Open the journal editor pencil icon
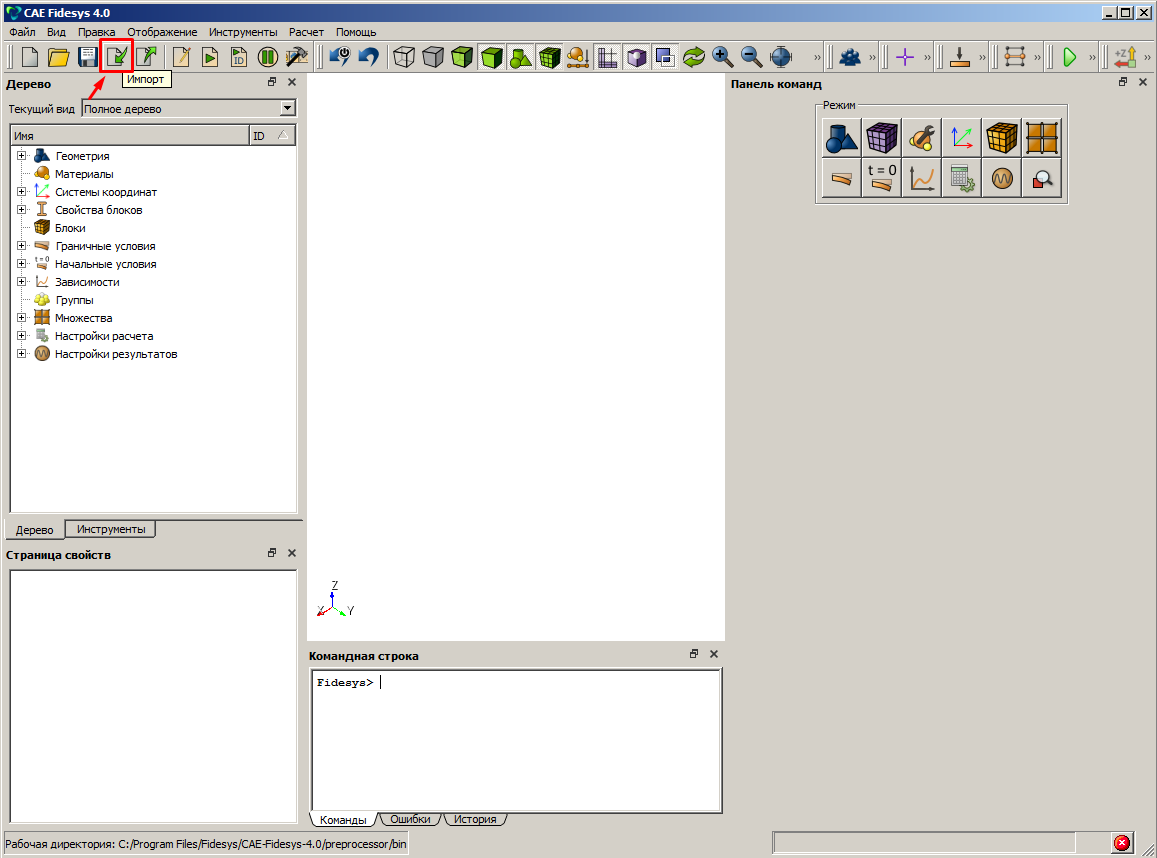Screen dimensions: 1157x858 182,57
